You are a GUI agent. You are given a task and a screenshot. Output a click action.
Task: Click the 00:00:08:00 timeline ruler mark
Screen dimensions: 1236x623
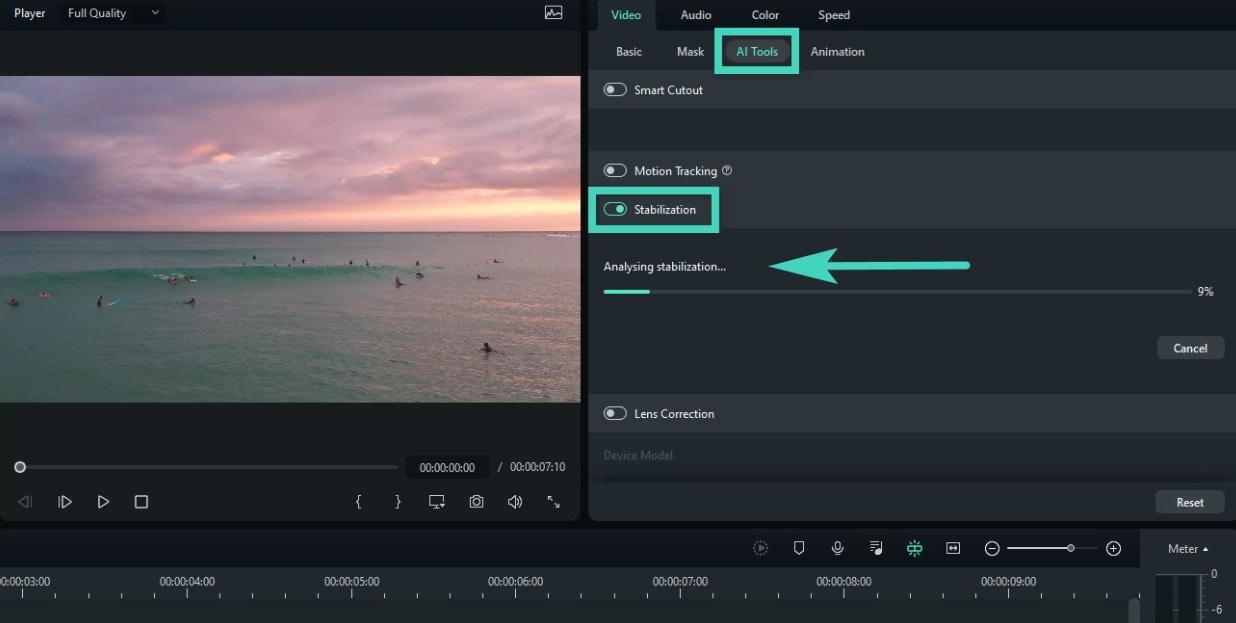click(x=843, y=581)
